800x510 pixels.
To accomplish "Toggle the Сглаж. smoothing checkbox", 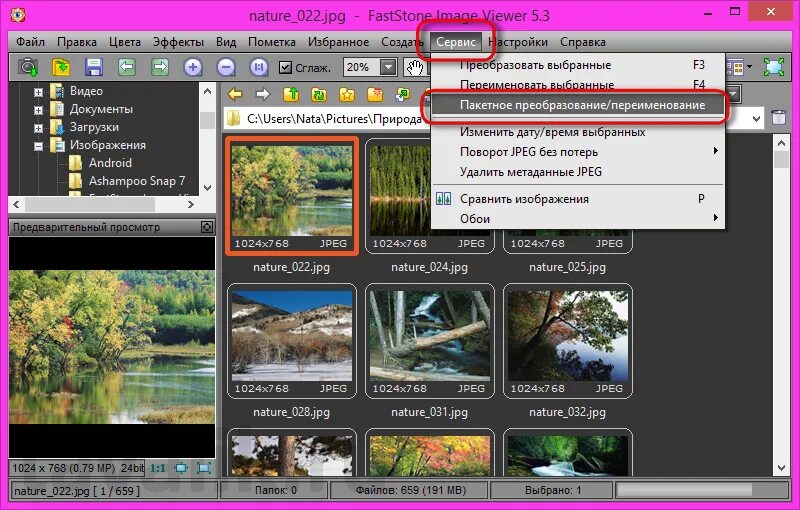I will (x=285, y=67).
